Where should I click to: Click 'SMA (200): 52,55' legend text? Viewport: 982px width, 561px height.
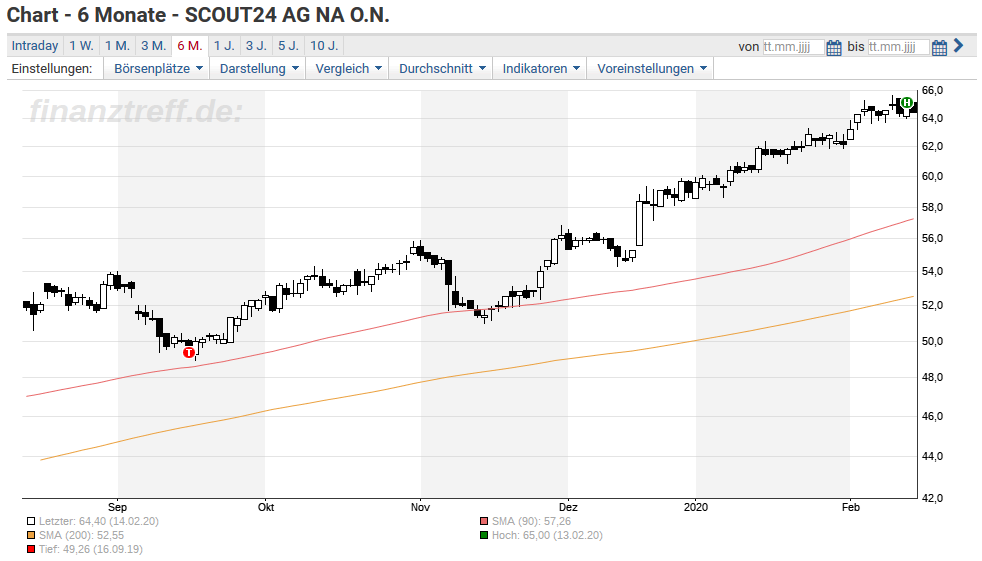[81, 535]
